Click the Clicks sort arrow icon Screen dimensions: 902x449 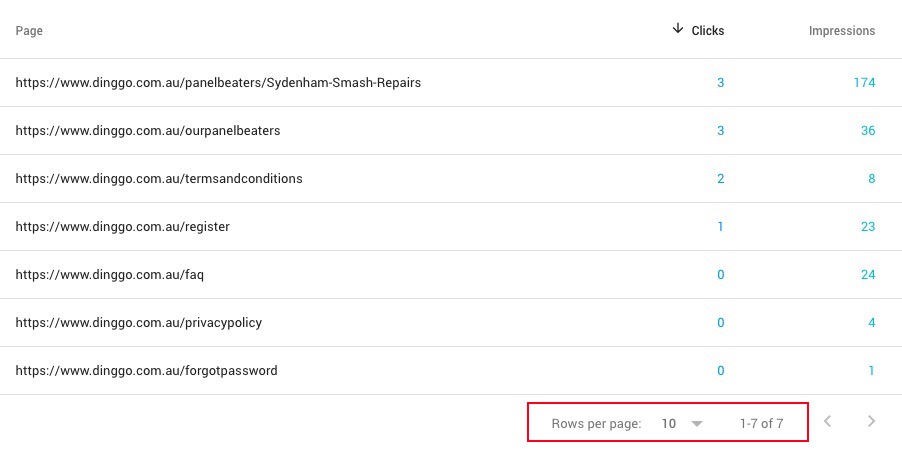click(678, 30)
